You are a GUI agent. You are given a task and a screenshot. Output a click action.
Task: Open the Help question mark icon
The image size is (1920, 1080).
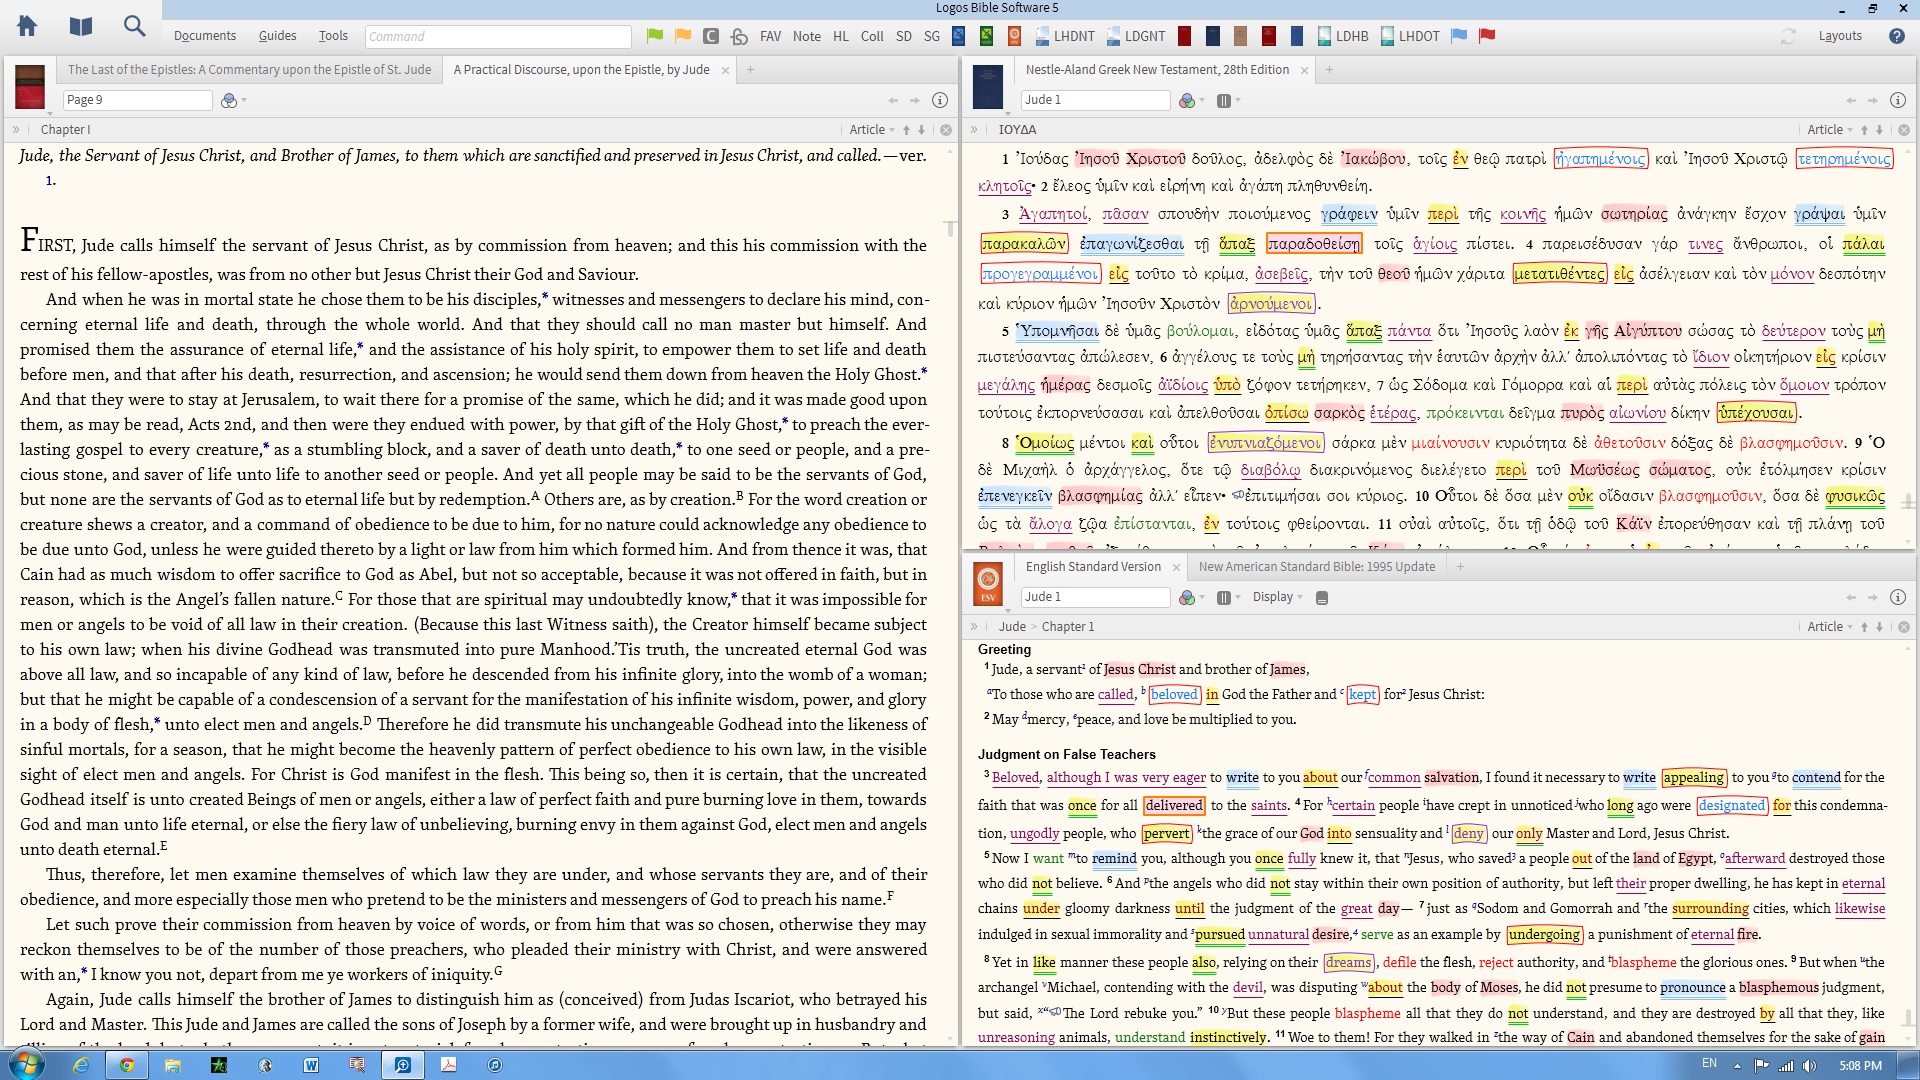tap(1896, 36)
